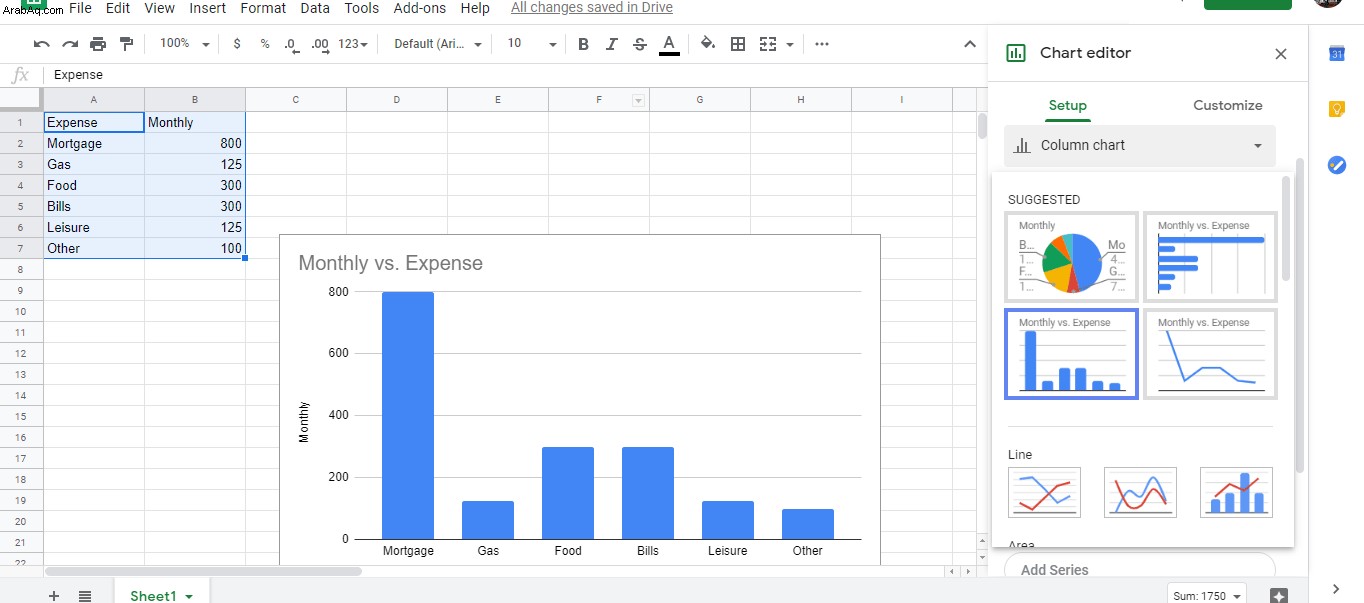The width and height of the screenshot is (1364, 603).
Task: Click the Merge cells icon
Action: [768, 44]
